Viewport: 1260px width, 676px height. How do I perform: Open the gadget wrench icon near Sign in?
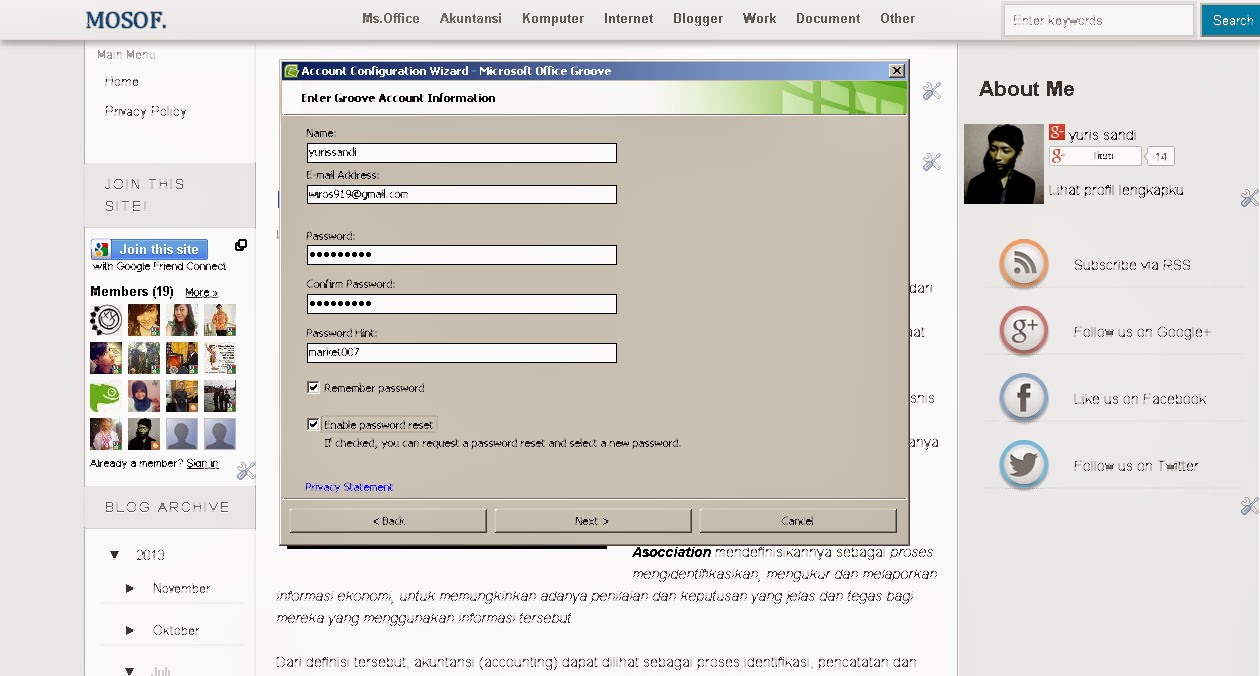click(x=245, y=470)
